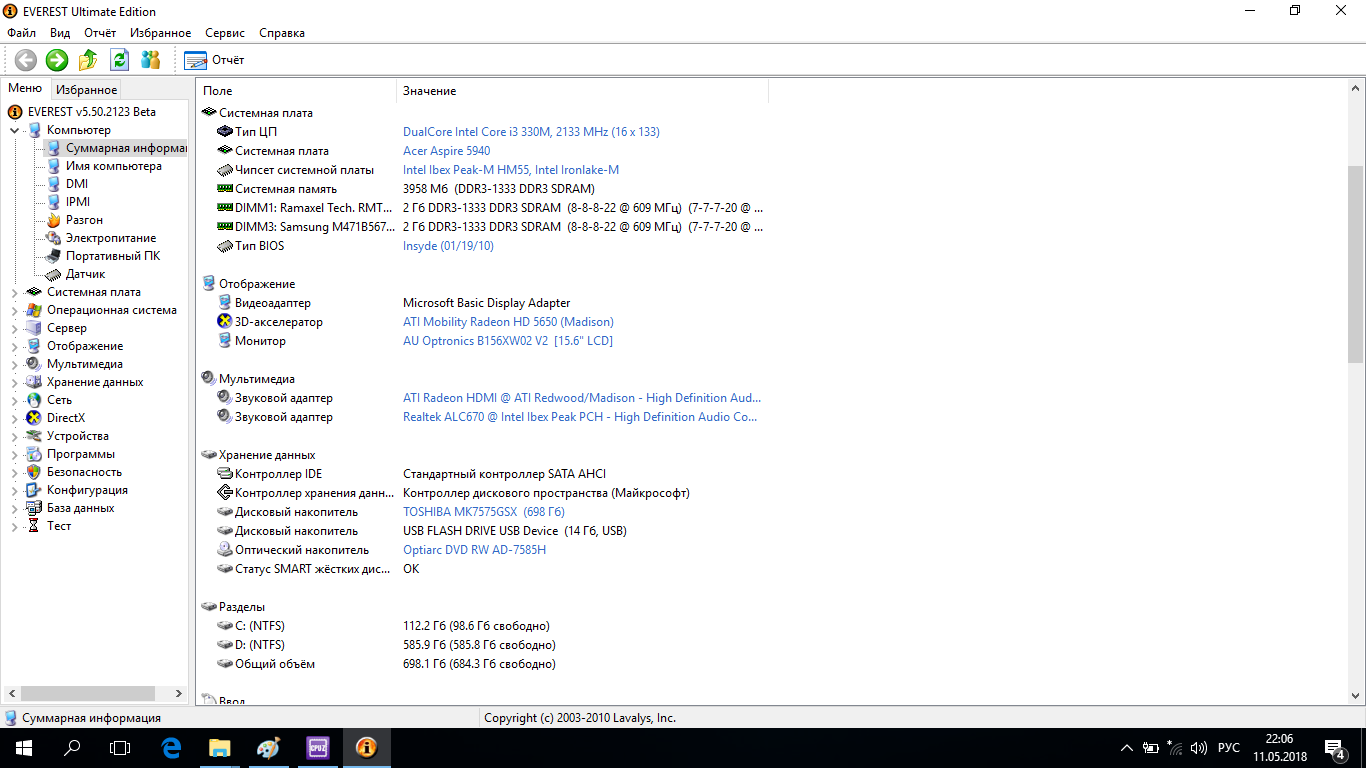Collapse the Компьютер tree node
Screen dimensions: 1366x768
[x=15, y=130]
